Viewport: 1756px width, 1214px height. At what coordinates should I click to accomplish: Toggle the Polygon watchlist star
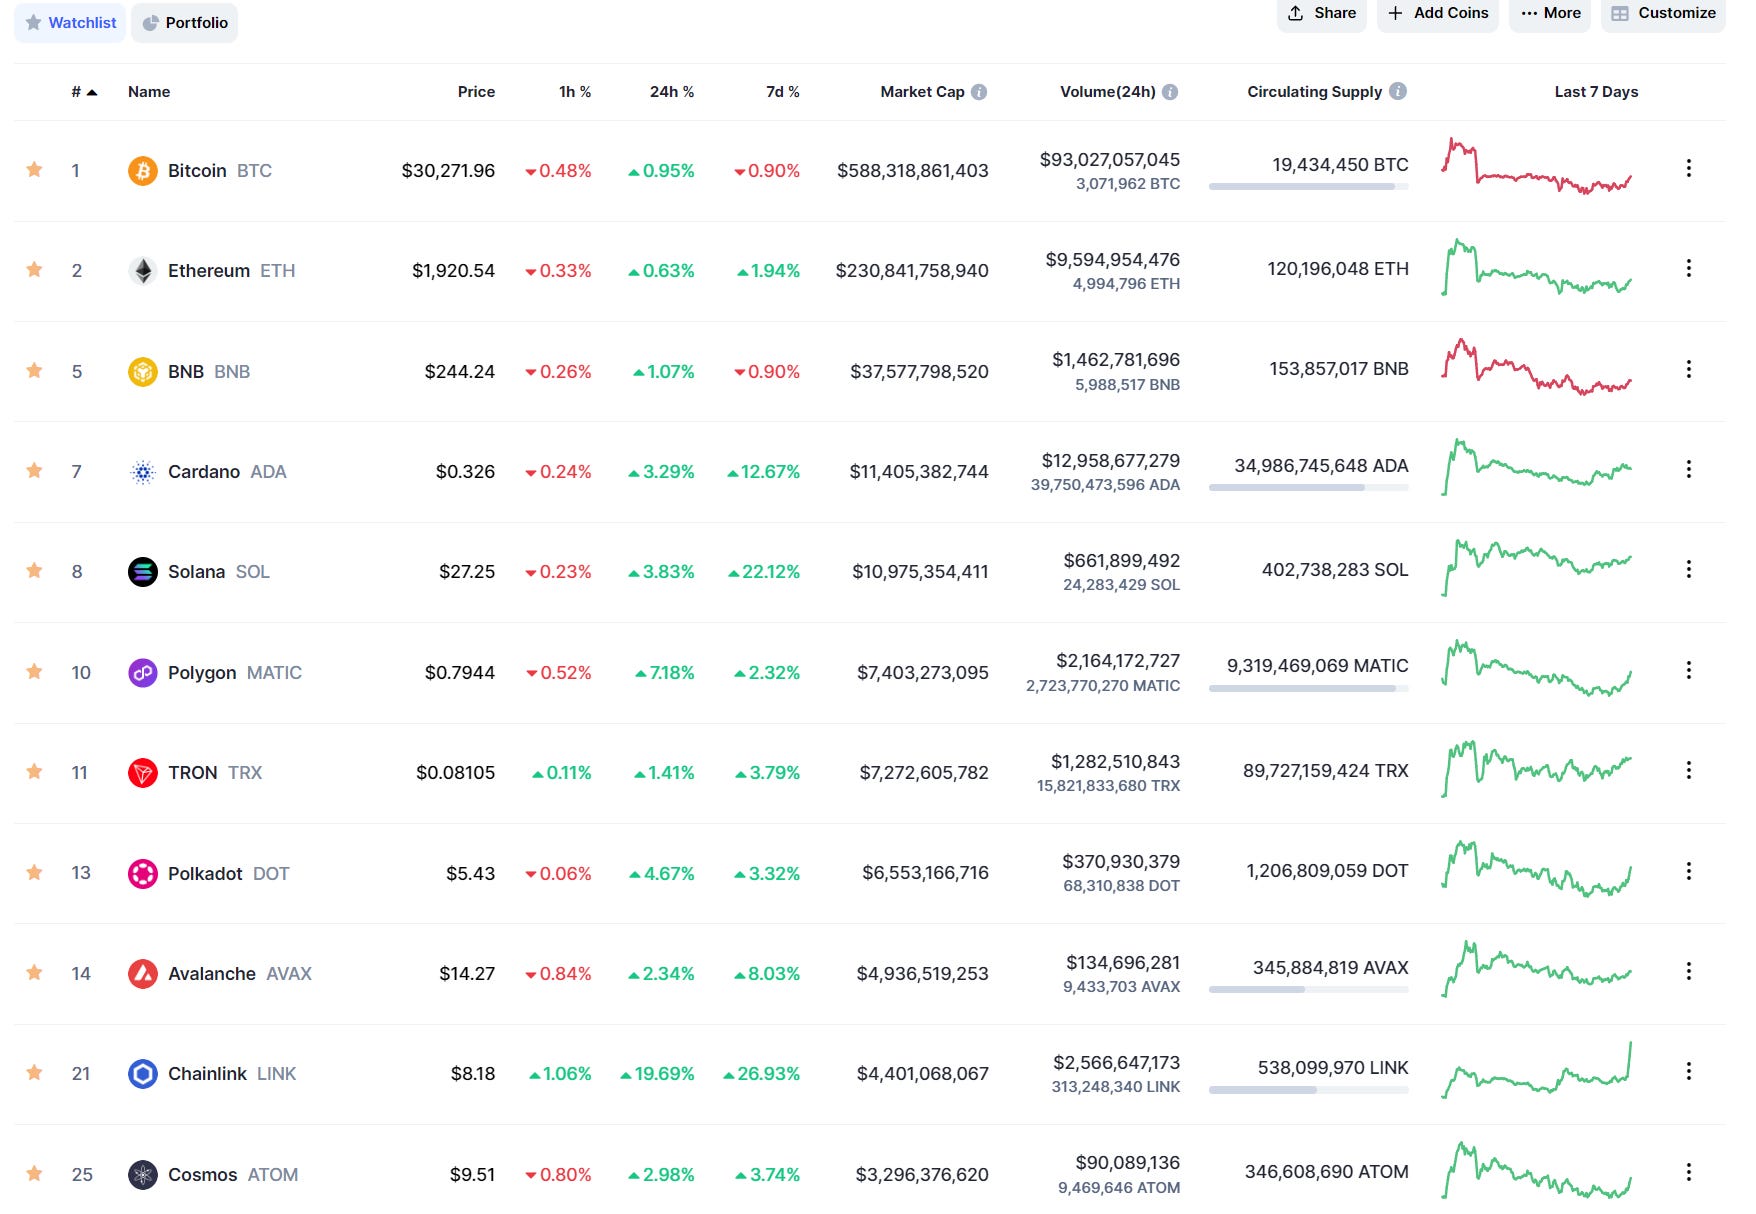point(34,671)
